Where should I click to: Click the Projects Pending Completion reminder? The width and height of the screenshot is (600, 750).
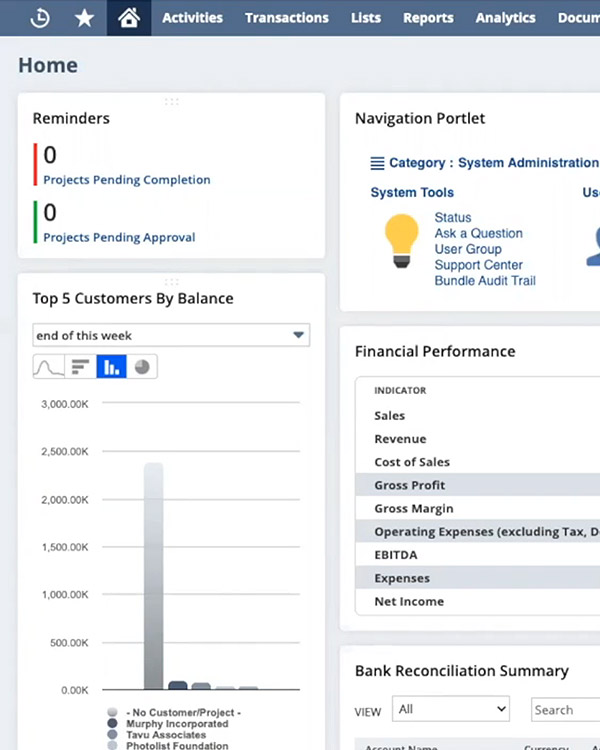coord(127,180)
